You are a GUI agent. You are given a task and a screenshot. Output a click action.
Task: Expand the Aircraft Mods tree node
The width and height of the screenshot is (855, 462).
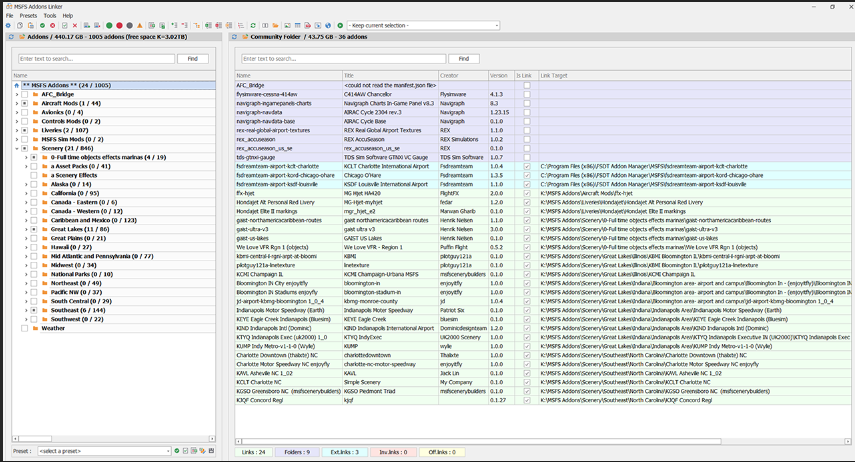[x=17, y=103]
